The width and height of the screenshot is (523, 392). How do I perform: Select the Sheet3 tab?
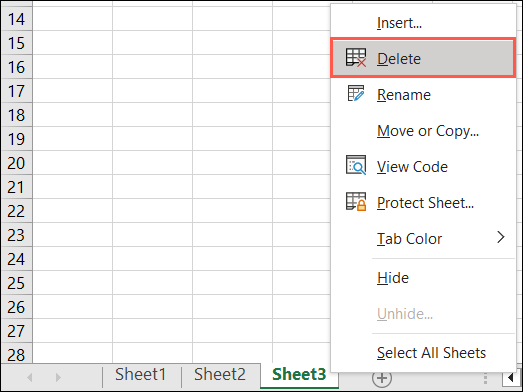tap(299, 374)
